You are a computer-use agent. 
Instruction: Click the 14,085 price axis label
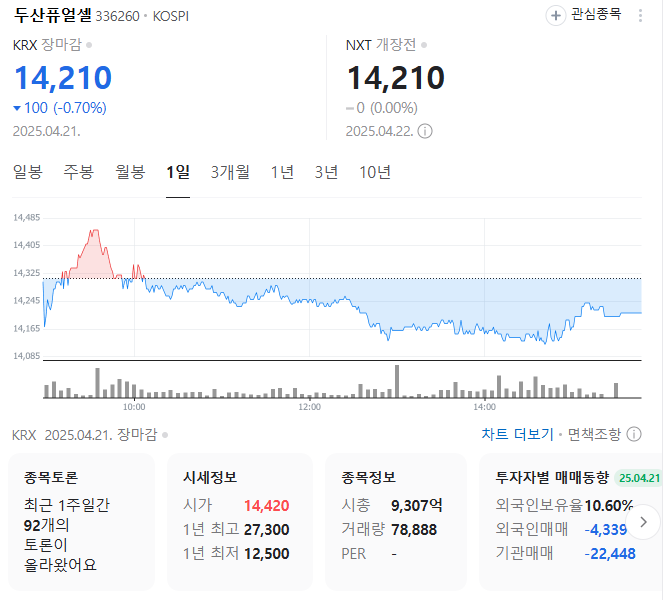[x=26, y=356]
